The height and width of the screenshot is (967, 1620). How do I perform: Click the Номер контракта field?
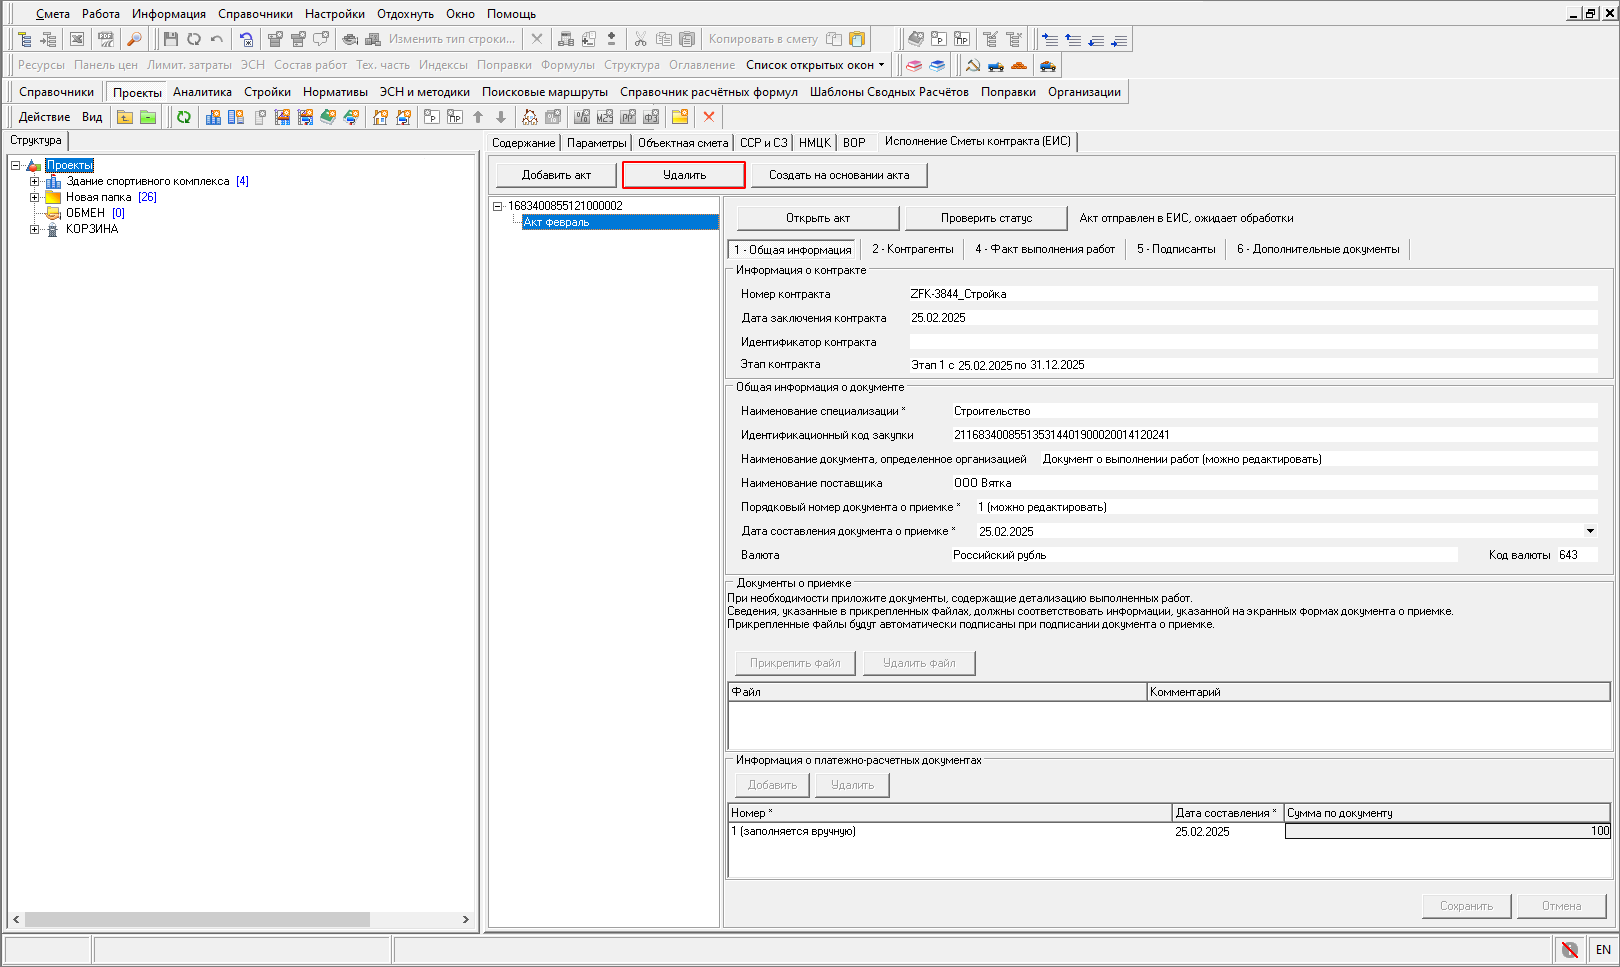coord(1252,294)
